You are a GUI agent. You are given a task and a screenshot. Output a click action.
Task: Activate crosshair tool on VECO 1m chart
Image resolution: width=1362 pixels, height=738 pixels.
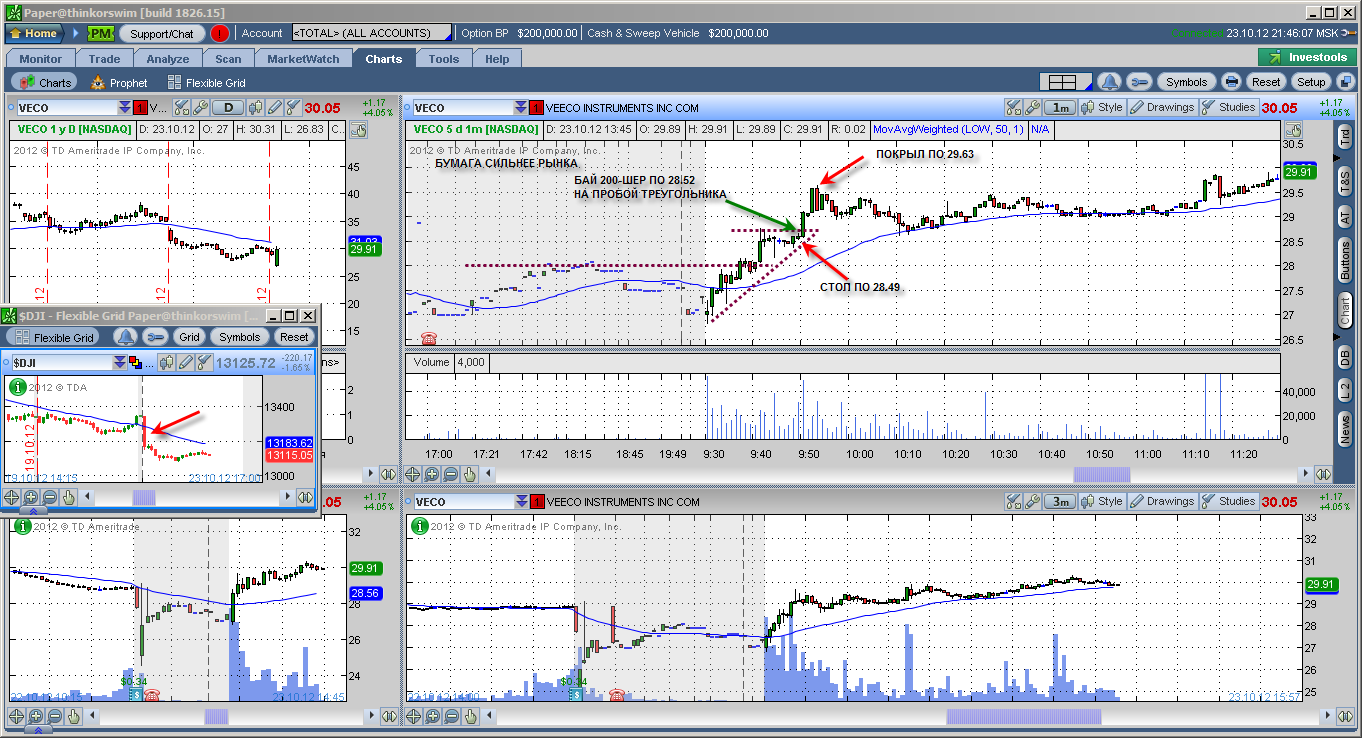[414, 475]
